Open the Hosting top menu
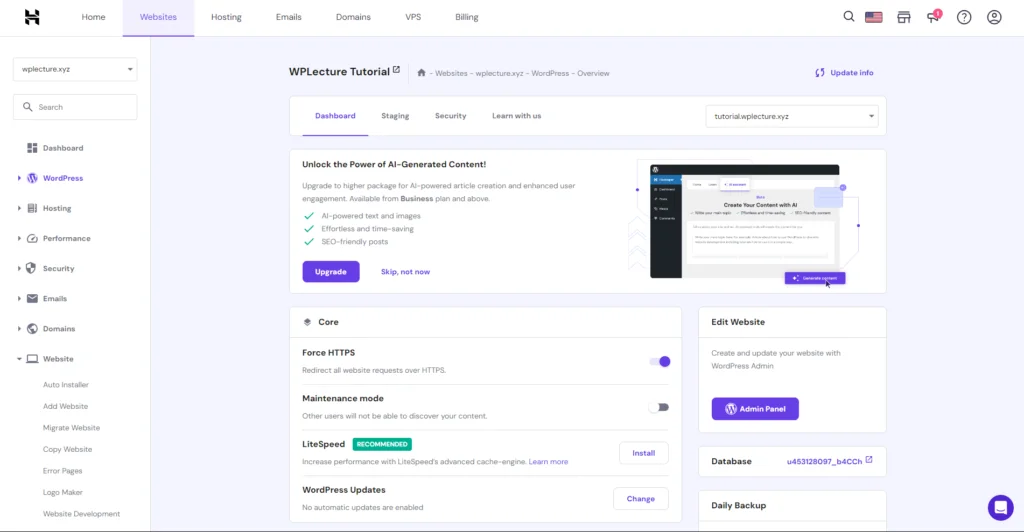This screenshot has width=1024, height=532. 226,17
